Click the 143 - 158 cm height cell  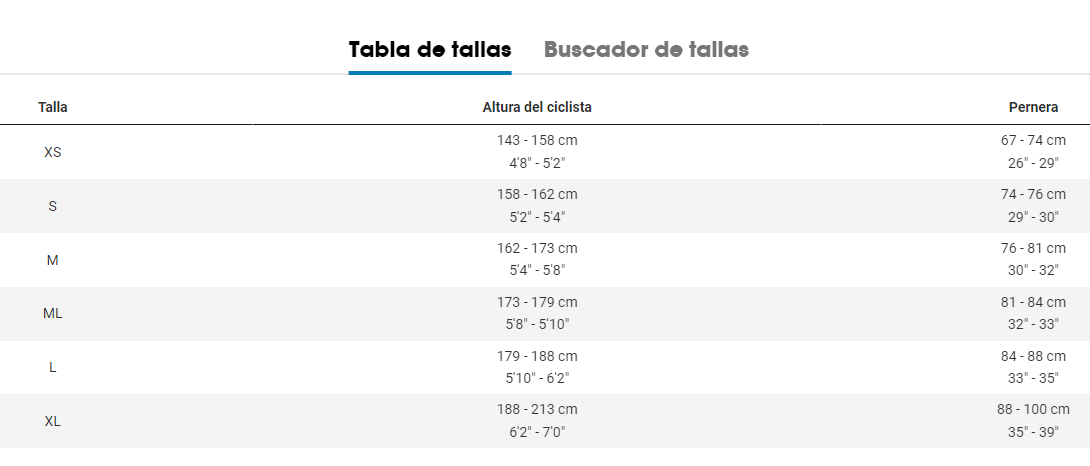tap(537, 141)
